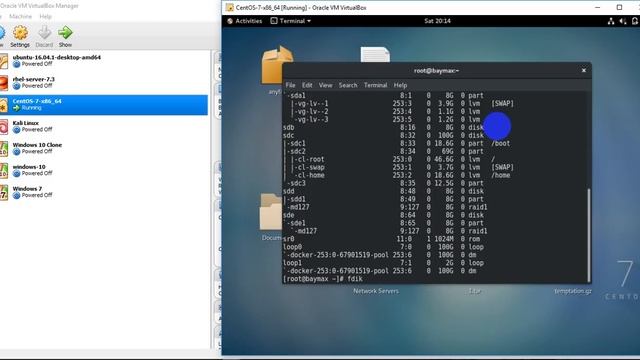
Task: Open the Help menu in VirtualBox Manager
Action: [x=45, y=16]
